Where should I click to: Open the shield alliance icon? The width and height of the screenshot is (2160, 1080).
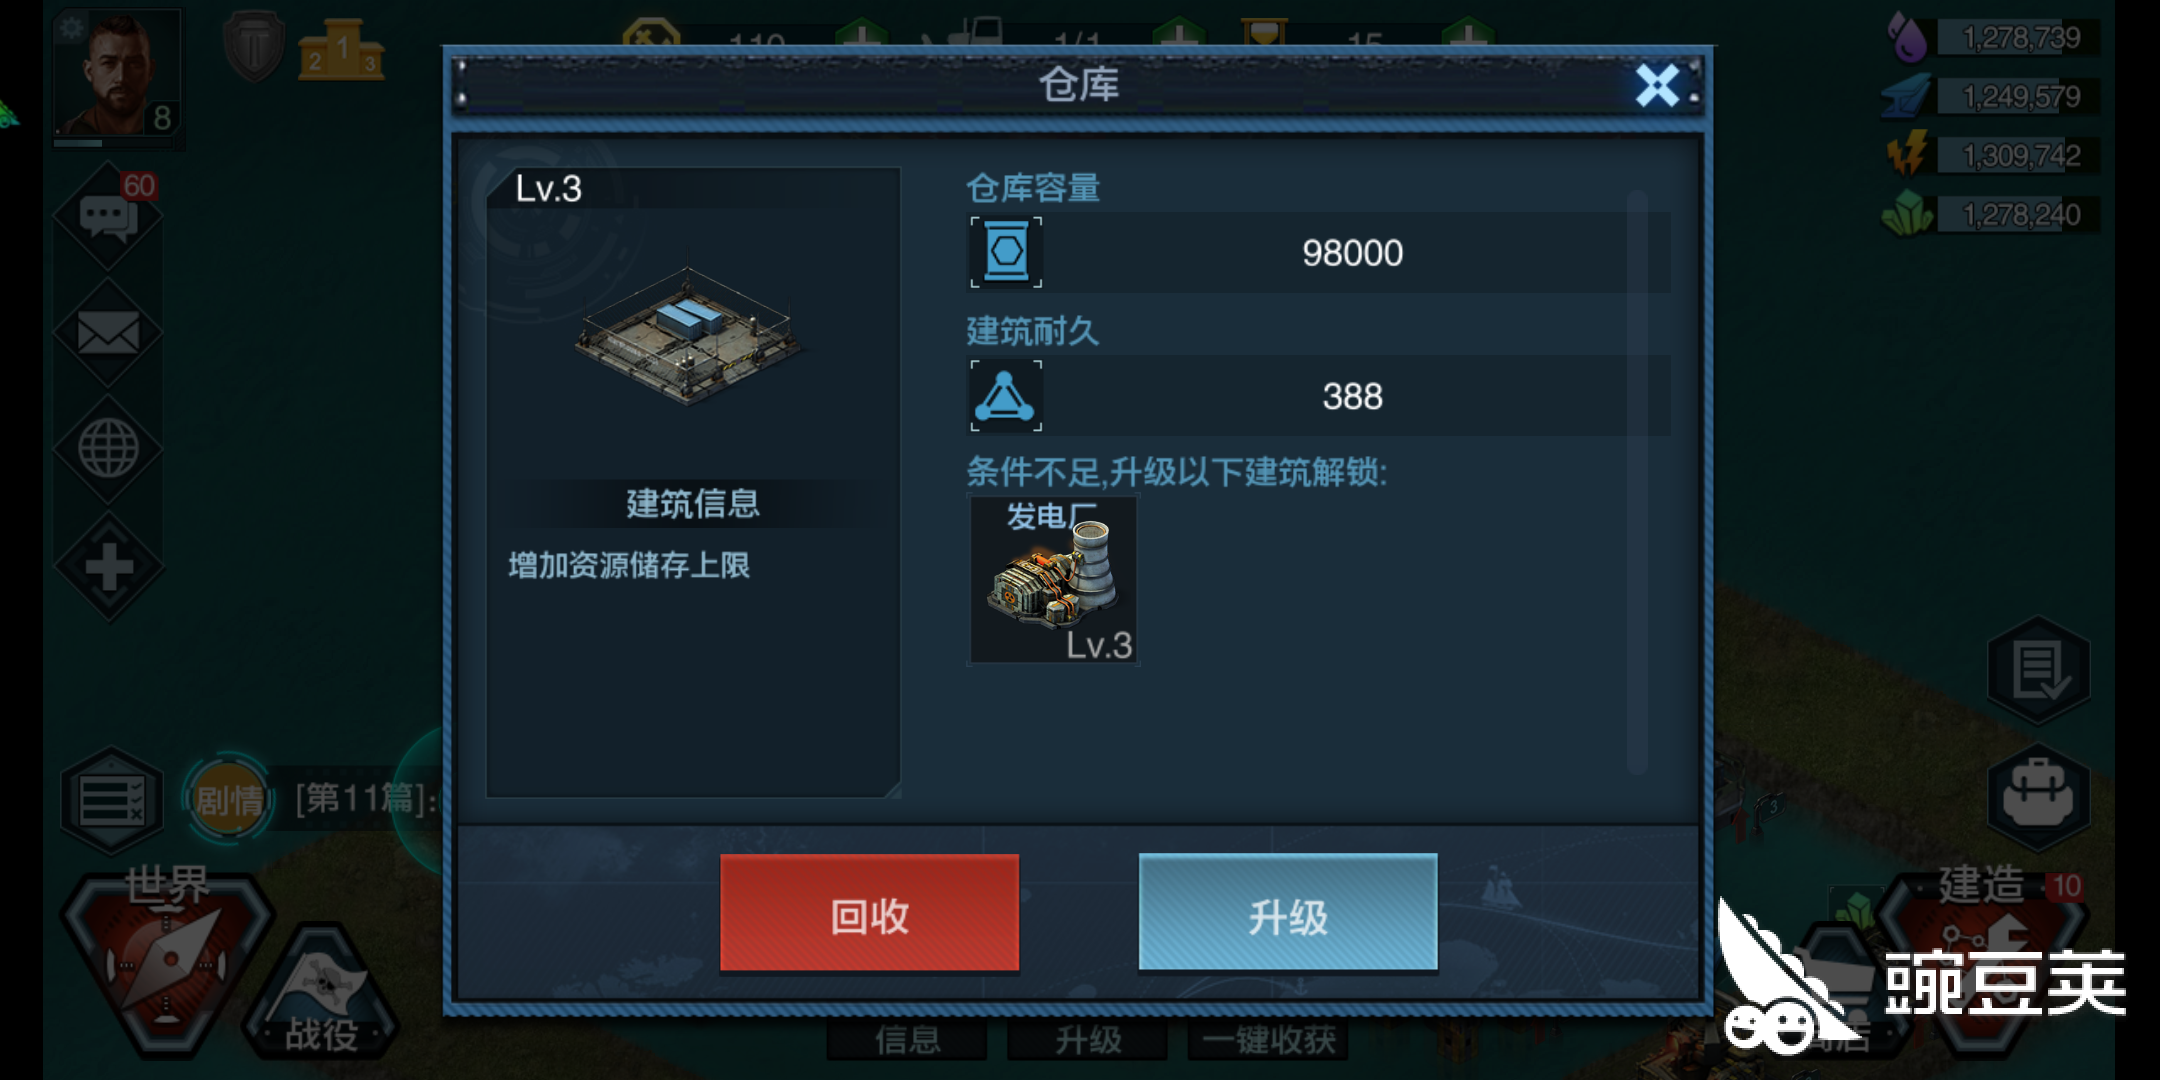253,45
